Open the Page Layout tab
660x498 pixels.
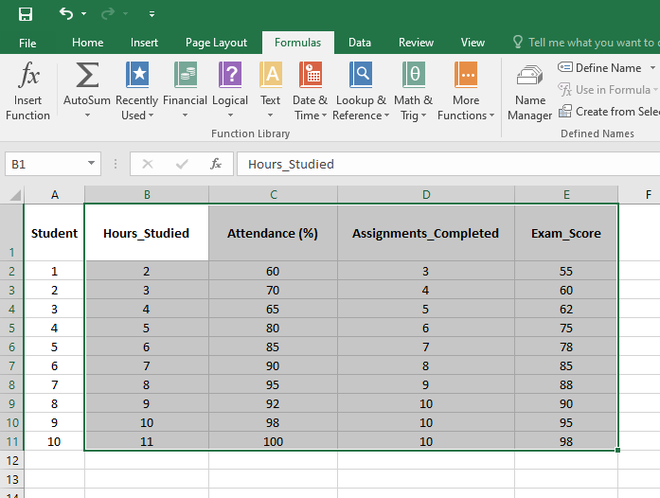(x=216, y=43)
